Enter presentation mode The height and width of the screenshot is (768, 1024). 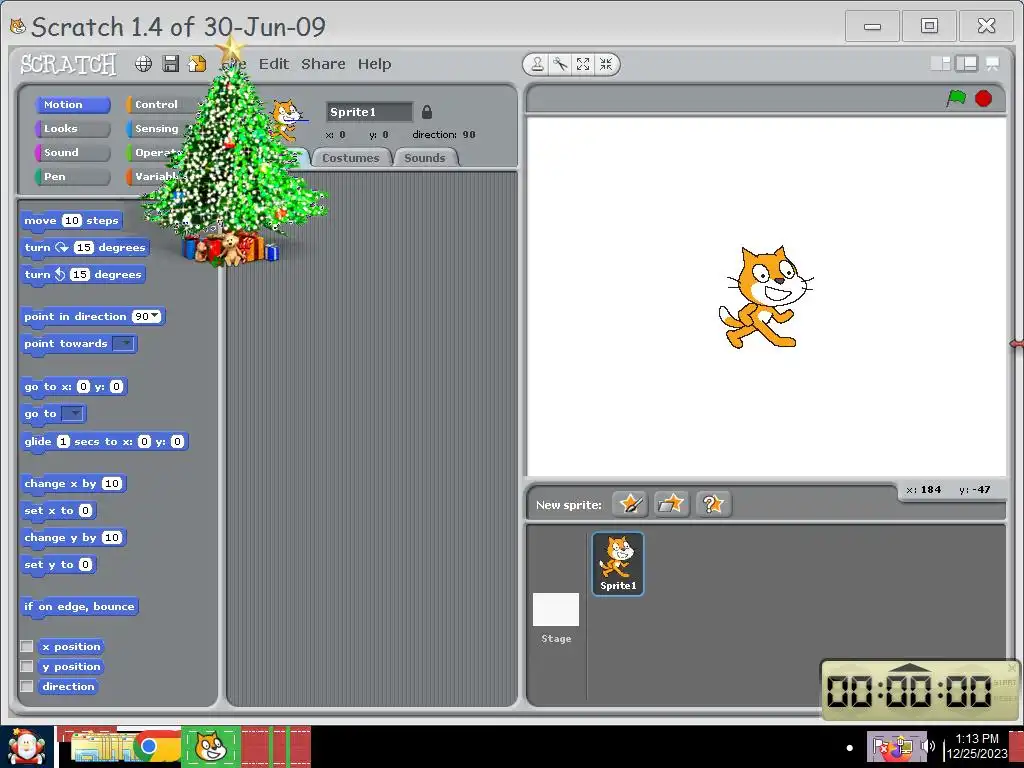pos(992,63)
